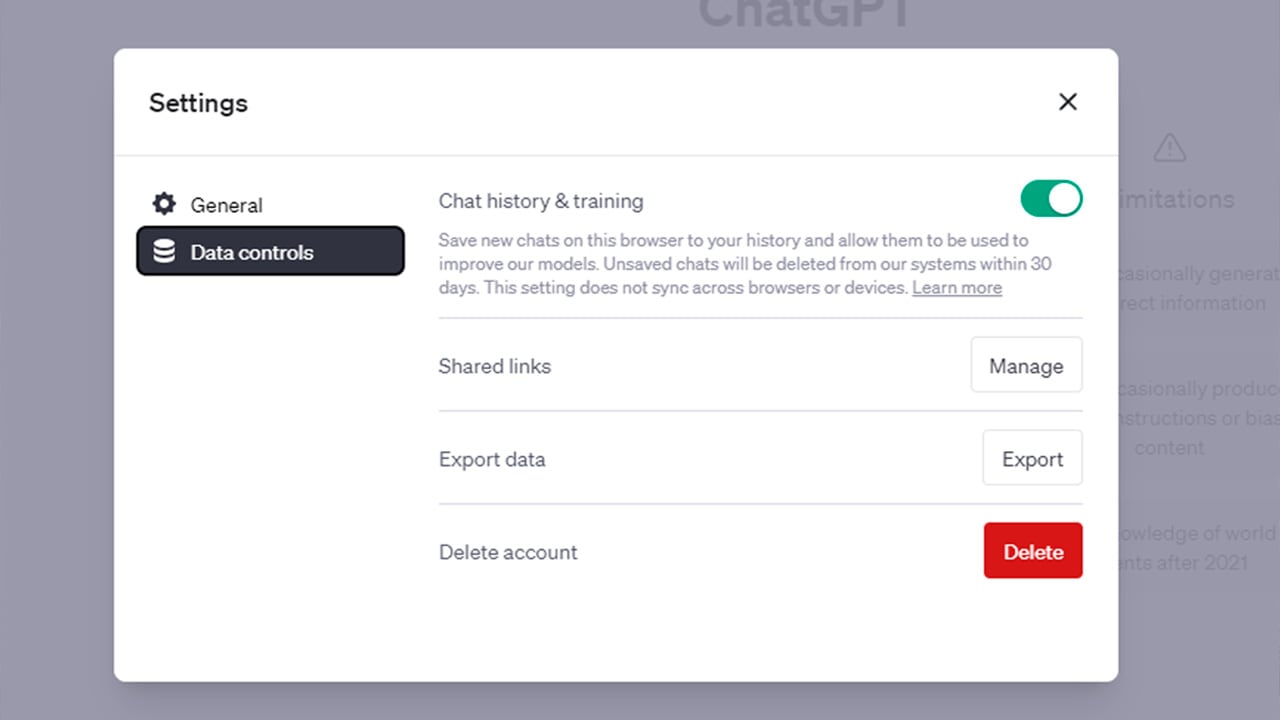Click the Chat history & training label

pyautogui.click(x=541, y=200)
